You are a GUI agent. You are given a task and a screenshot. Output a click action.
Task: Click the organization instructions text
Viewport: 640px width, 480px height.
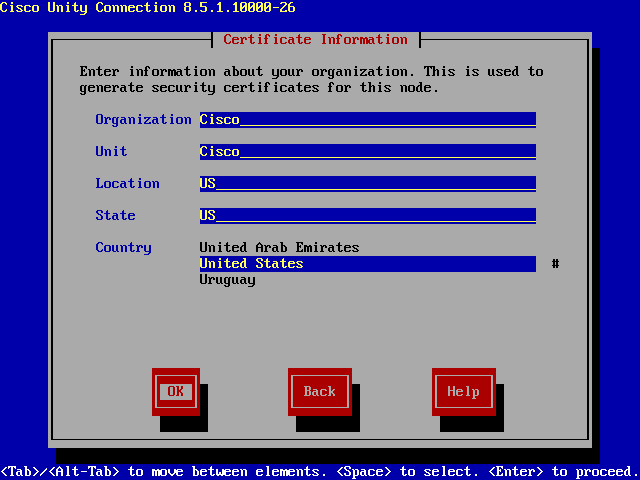click(x=311, y=80)
